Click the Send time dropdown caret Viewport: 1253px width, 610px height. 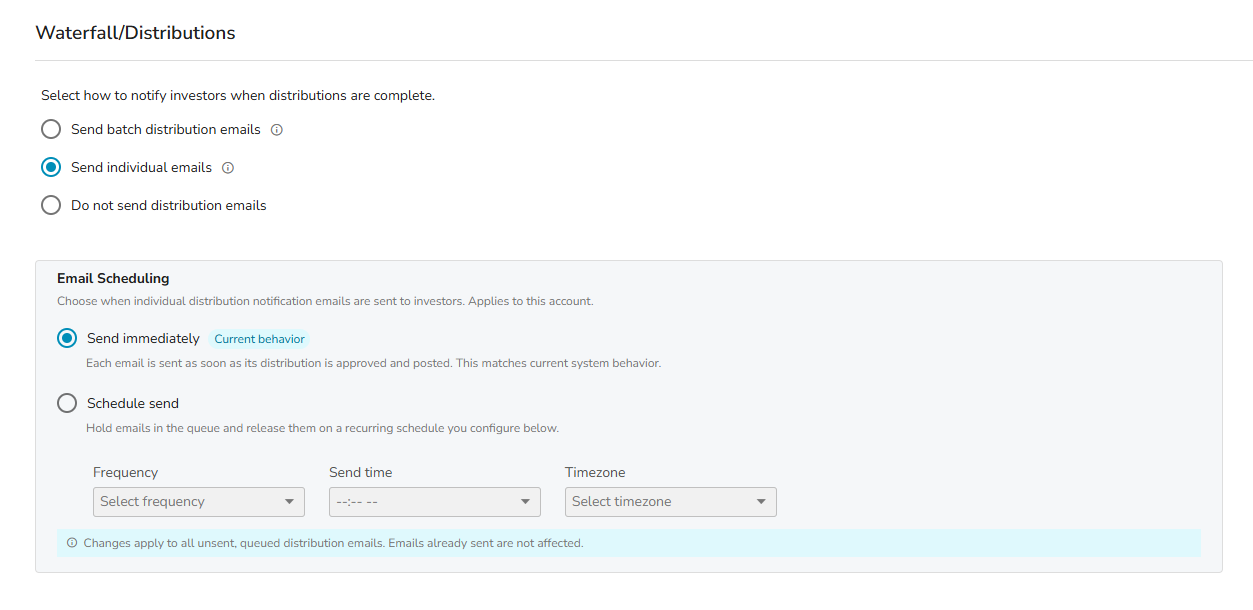526,502
